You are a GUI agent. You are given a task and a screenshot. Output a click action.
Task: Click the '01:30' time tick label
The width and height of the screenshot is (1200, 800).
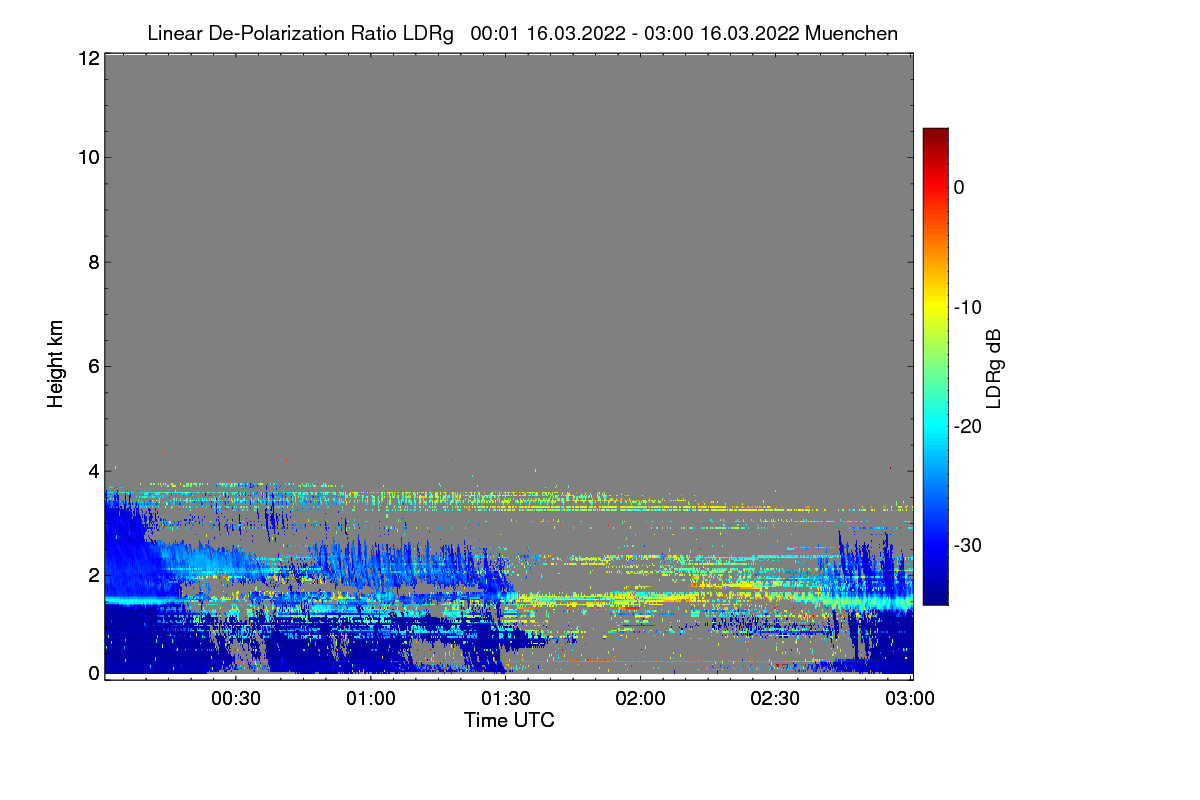pos(506,699)
